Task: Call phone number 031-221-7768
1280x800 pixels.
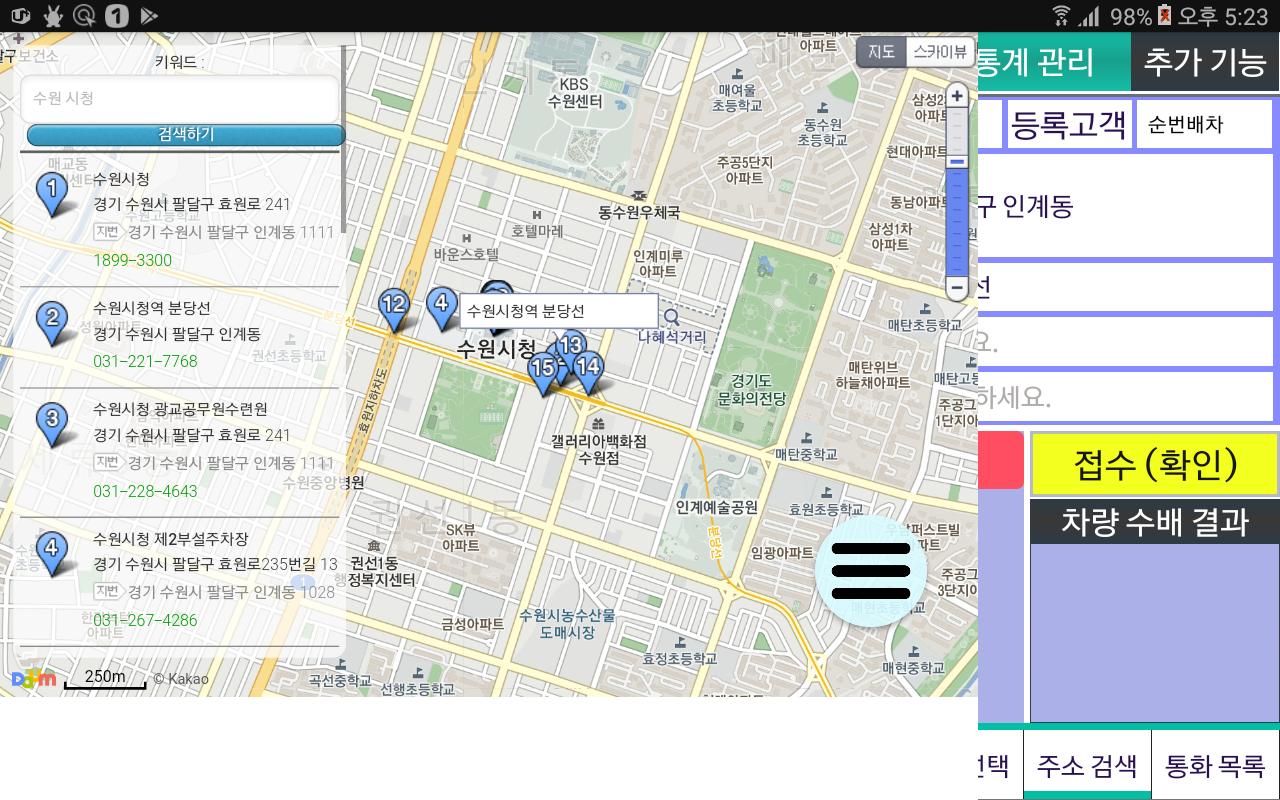Action: pos(145,361)
